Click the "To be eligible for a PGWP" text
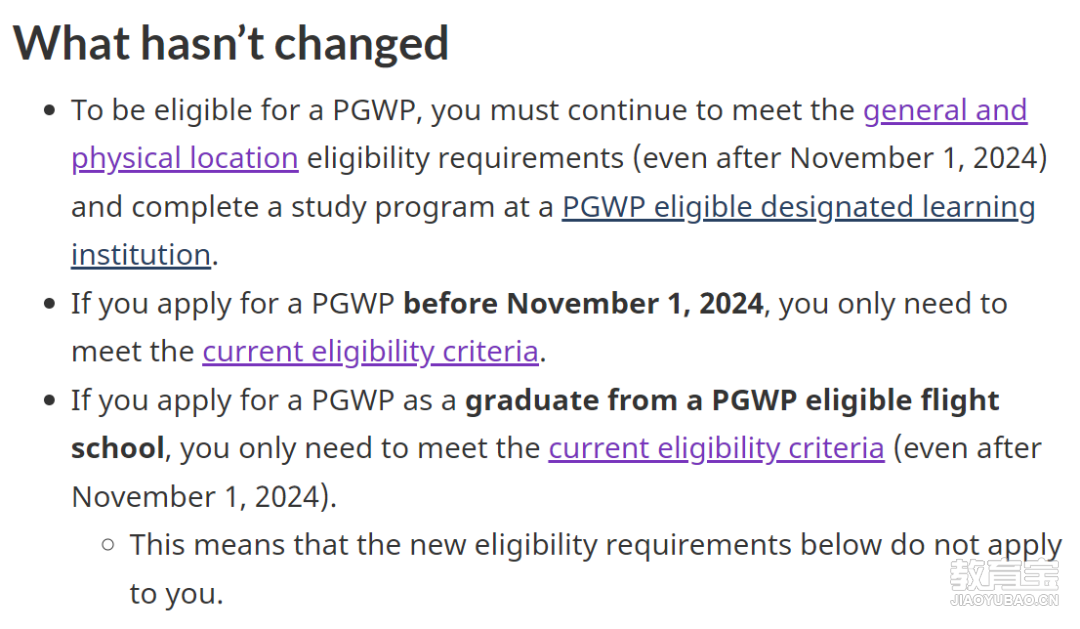Image resolution: width=1080 pixels, height=629 pixels. 244,111
